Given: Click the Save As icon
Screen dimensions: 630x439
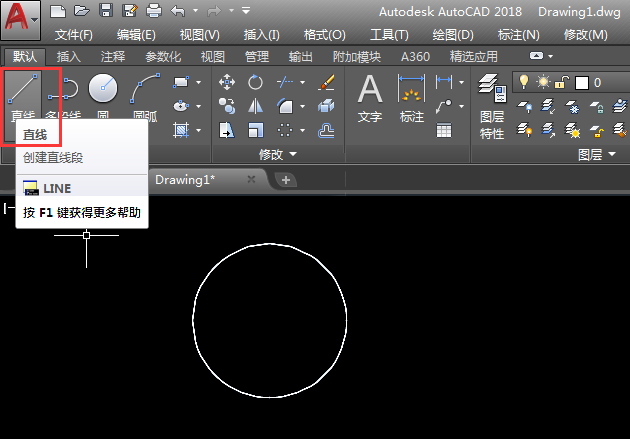Looking at the screenshot, I should click(x=129, y=11).
